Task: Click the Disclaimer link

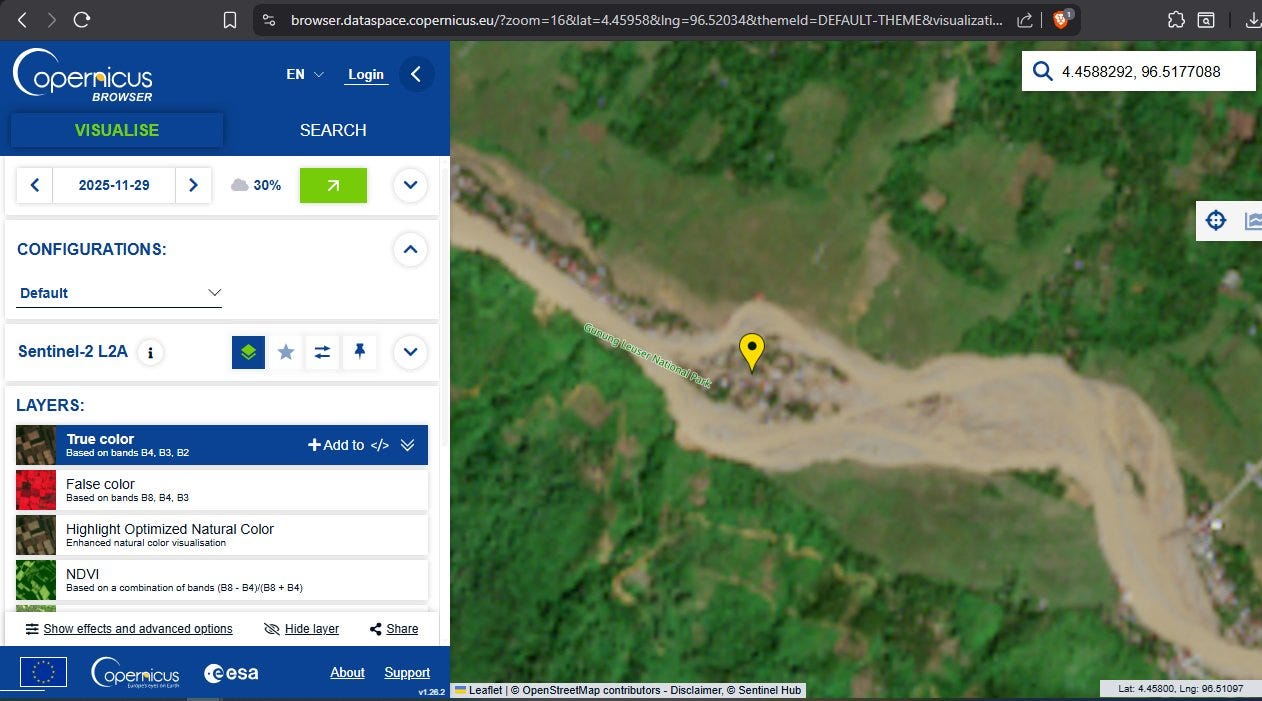Action: (x=694, y=690)
